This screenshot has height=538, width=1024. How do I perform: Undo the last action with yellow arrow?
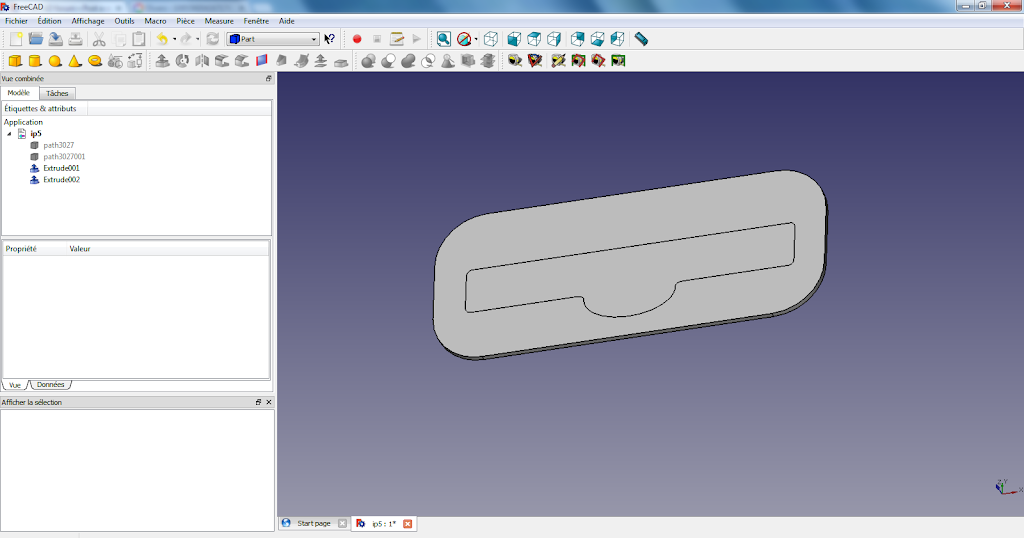[162, 39]
